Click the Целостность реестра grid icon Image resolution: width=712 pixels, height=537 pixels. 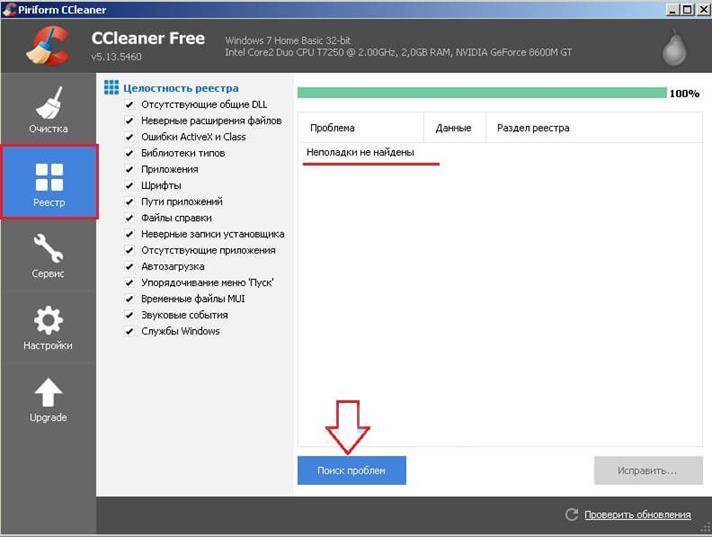click(x=111, y=87)
